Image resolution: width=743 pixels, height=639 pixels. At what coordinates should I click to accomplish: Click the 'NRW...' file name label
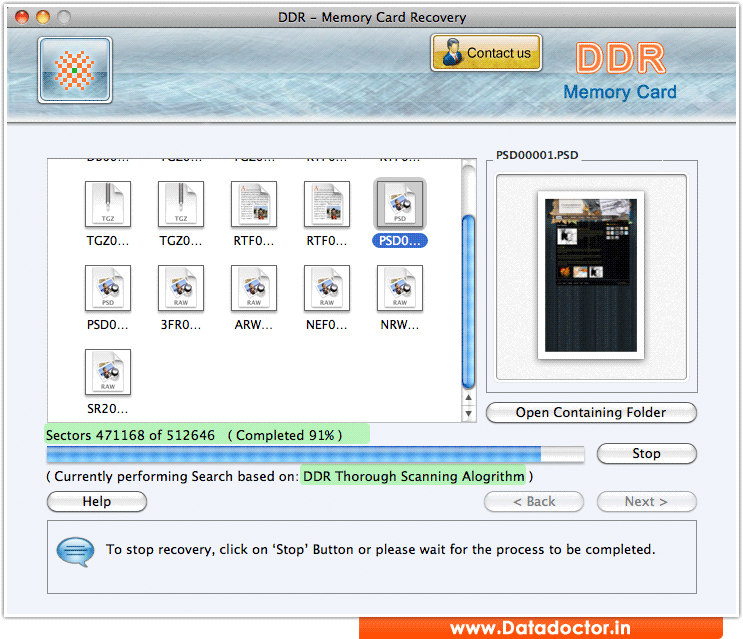(x=399, y=324)
